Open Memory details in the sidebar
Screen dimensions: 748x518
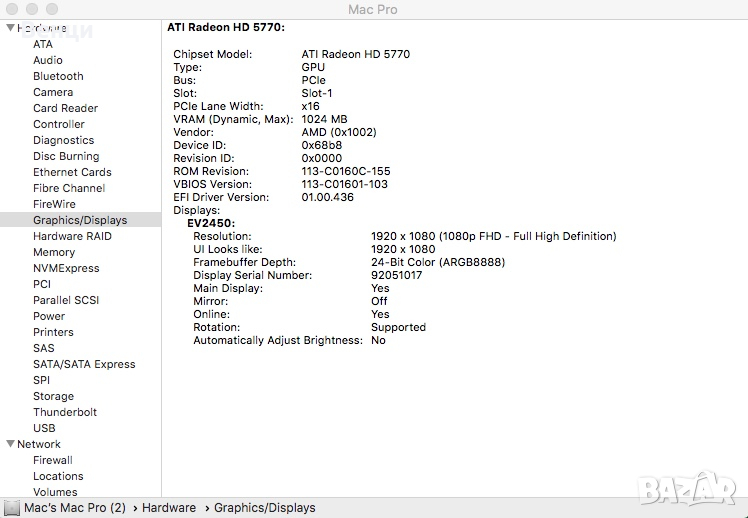click(x=54, y=252)
